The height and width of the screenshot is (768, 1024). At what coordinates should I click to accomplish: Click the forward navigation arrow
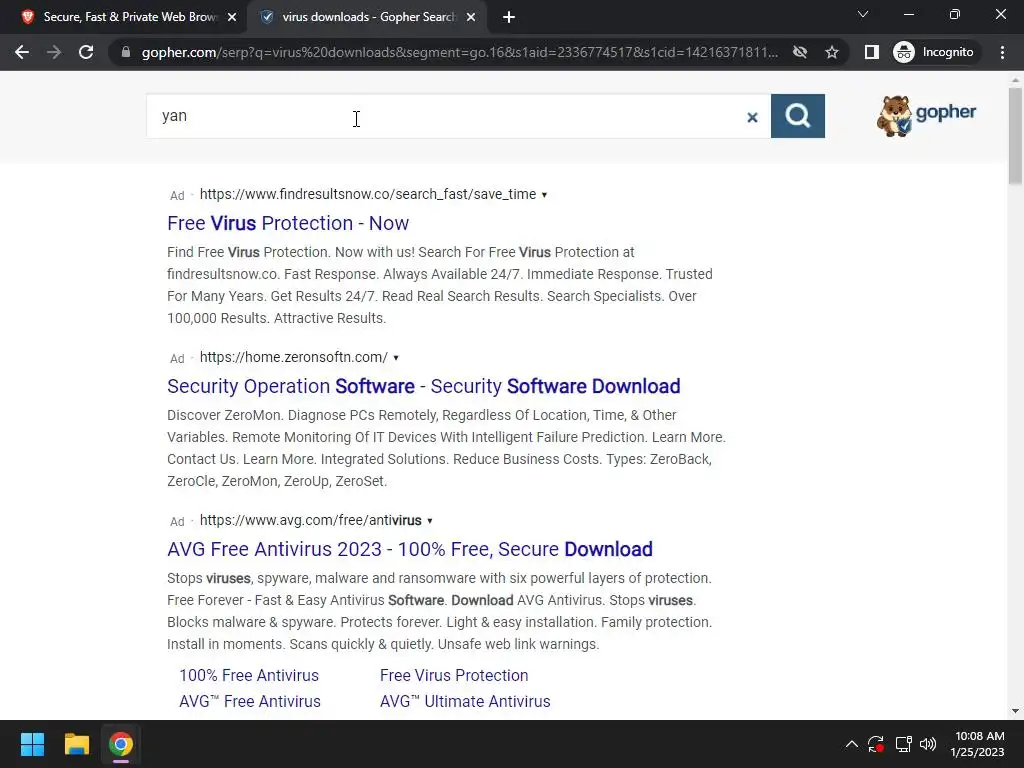(54, 52)
